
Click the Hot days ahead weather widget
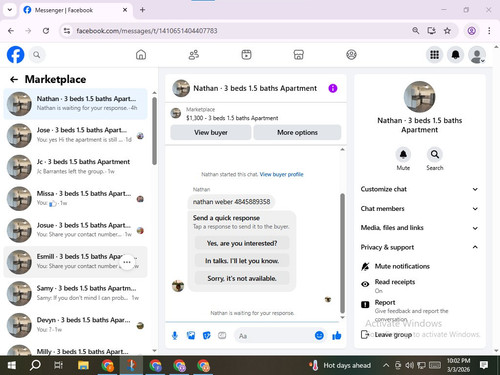[x=340, y=365]
